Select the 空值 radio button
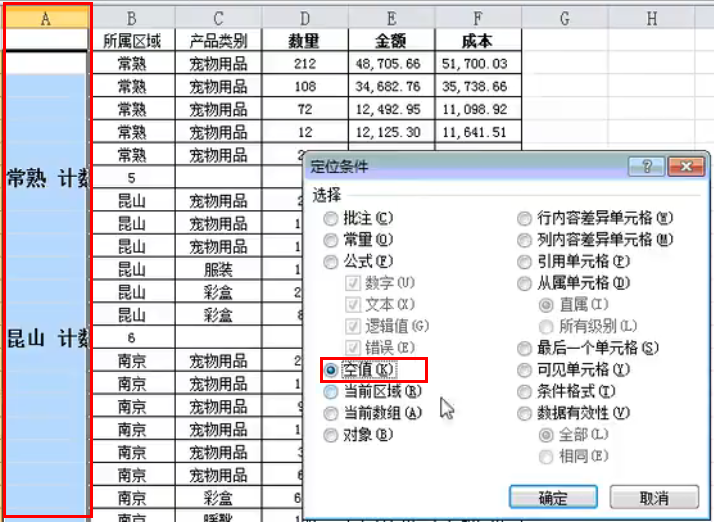Screen dimensions: 714x522 pos(331,370)
